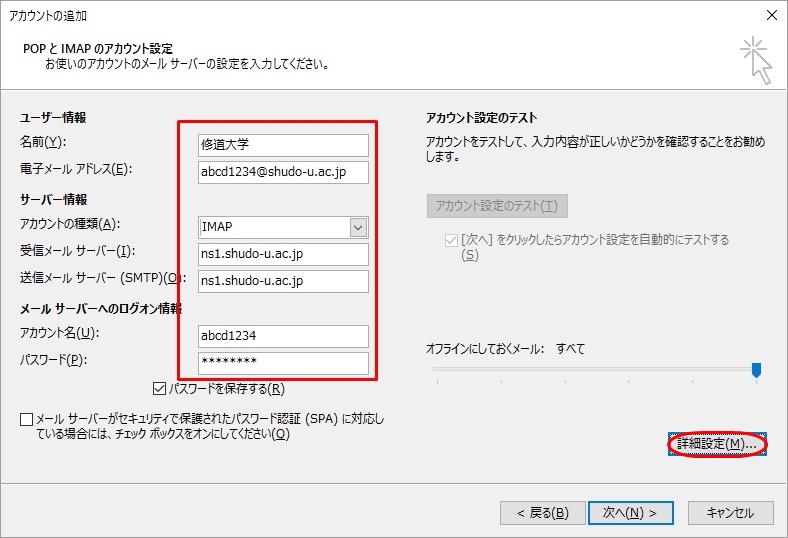Open the アカウントの種類 IMAP dropdown
This screenshot has height=538, width=788.
358,227
